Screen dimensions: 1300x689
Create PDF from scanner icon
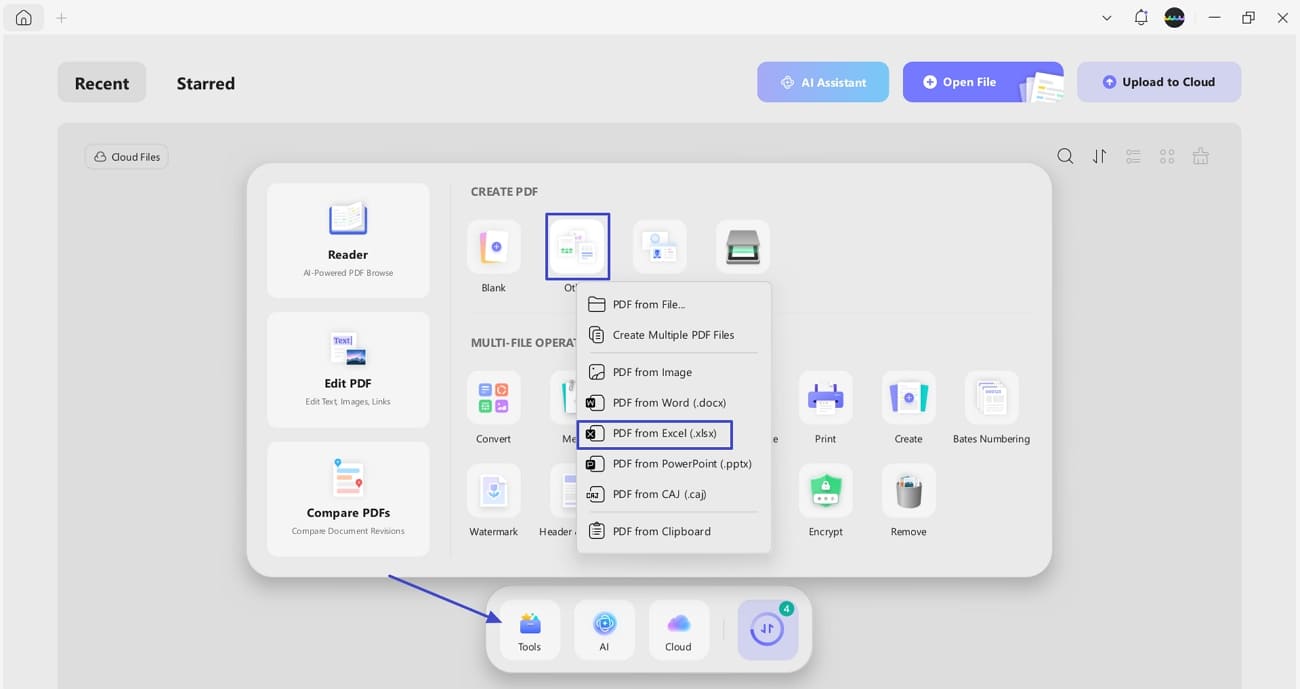pyautogui.click(x=743, y=247)
